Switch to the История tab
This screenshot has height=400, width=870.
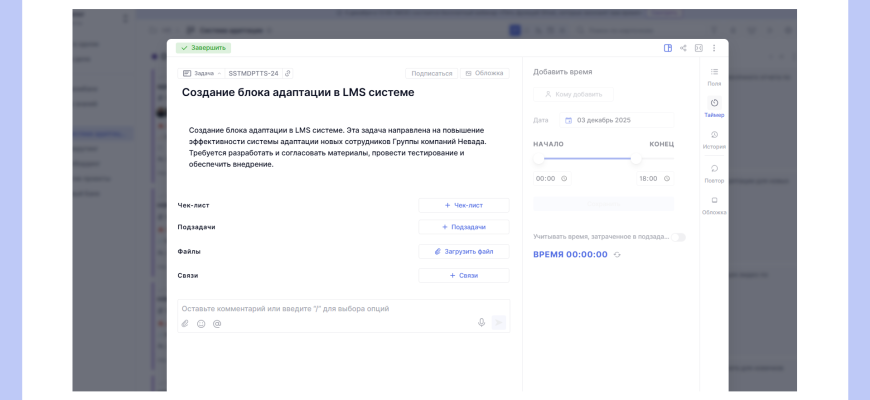coord(714,139)
